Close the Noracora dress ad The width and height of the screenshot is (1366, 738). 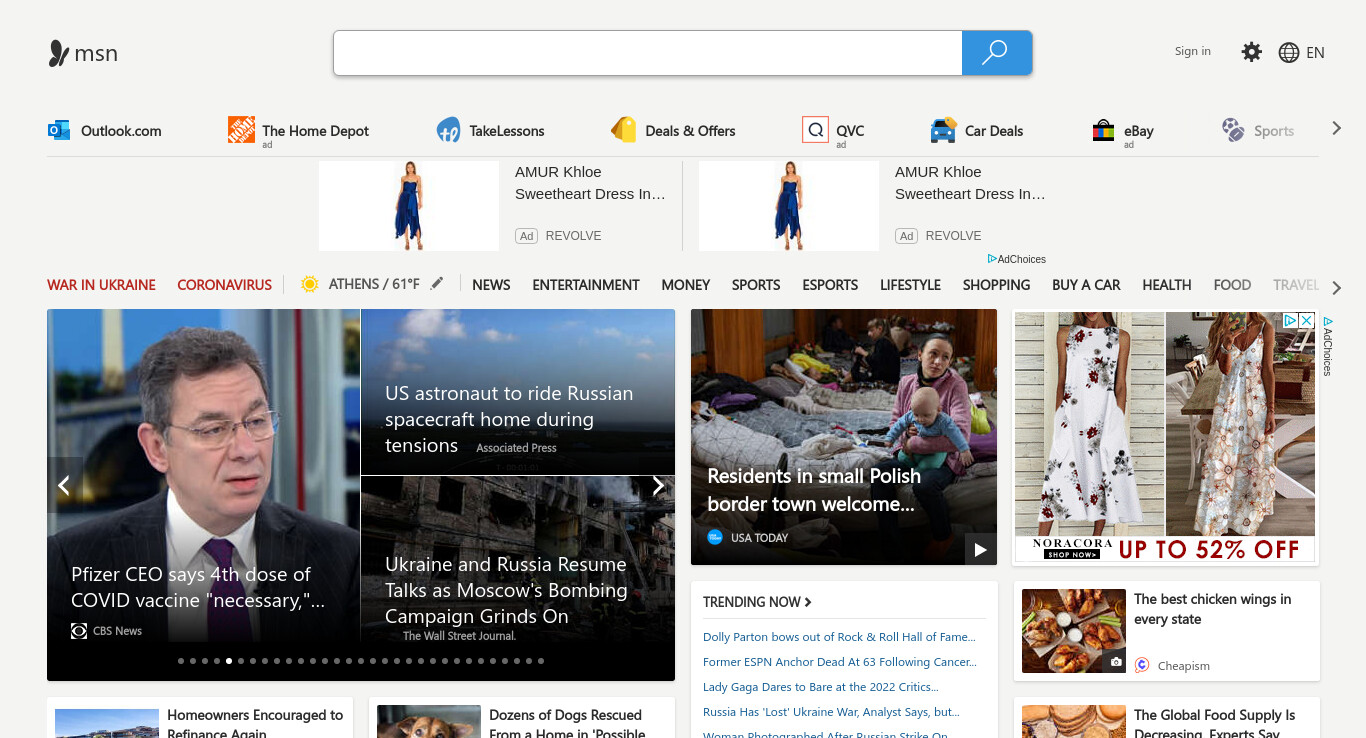1306,321
